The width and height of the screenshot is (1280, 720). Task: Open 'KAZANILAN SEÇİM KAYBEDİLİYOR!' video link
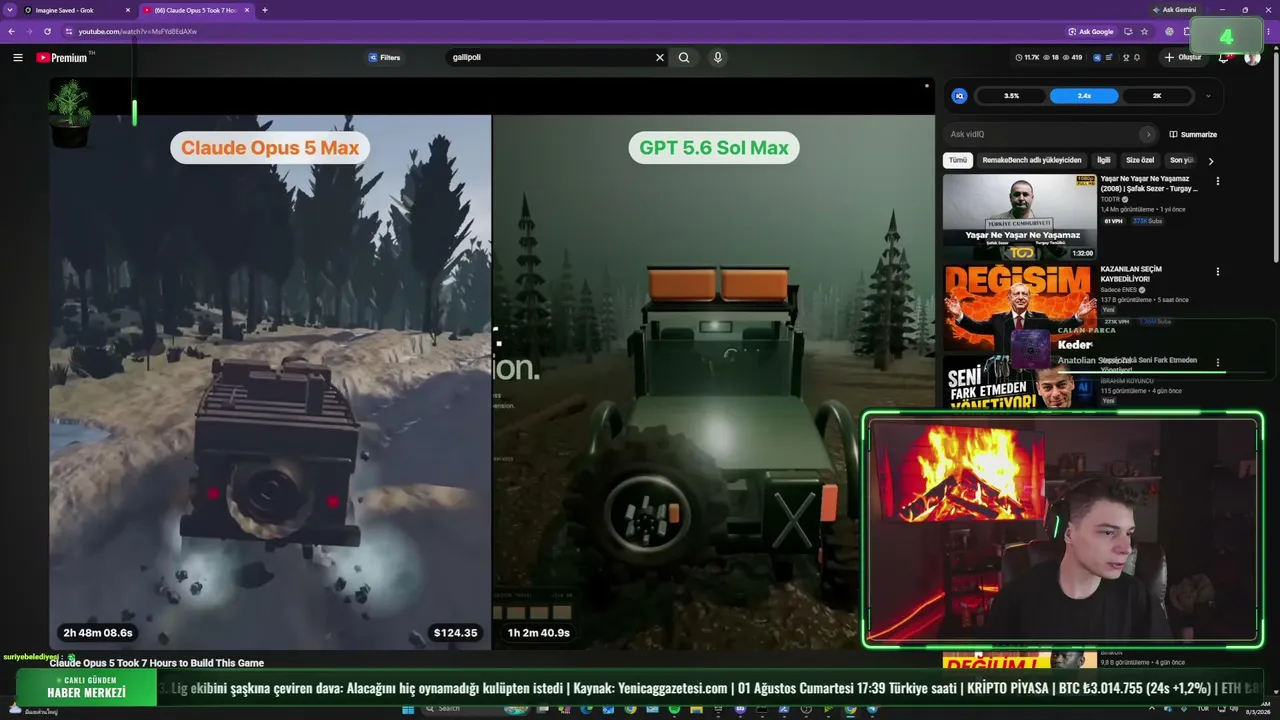(x=1131, y=273)
